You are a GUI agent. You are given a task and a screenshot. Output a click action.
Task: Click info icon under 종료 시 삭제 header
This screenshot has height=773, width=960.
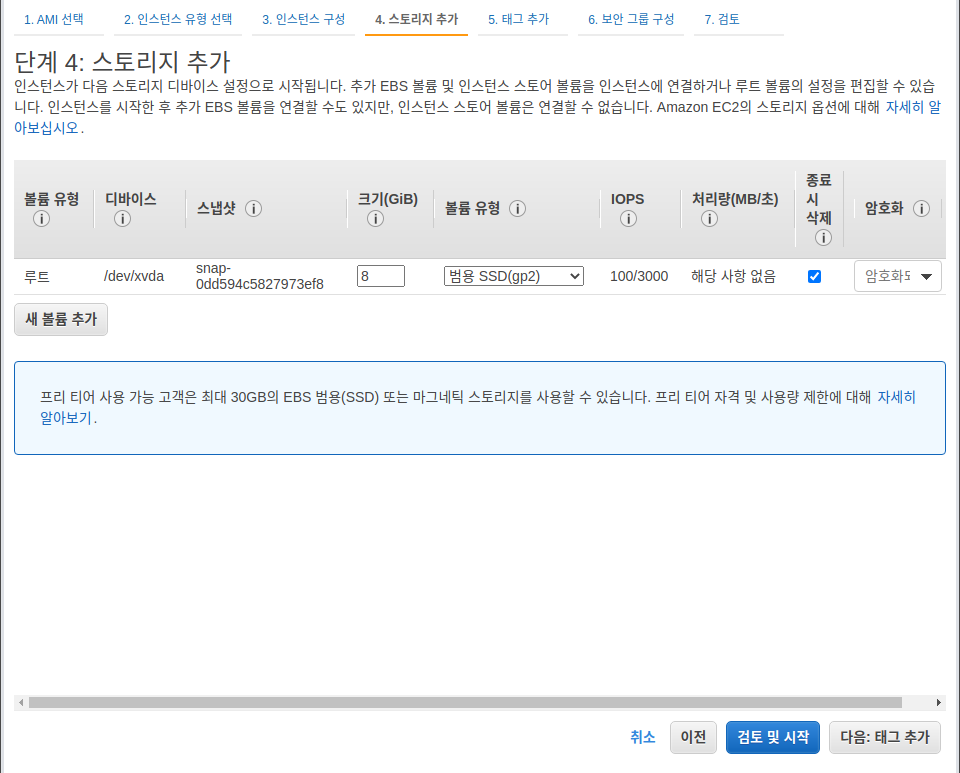click(x=823, y=237)
